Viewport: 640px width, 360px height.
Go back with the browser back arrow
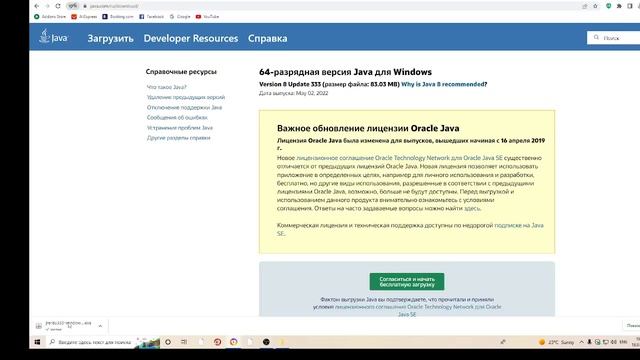pos(37,6)
